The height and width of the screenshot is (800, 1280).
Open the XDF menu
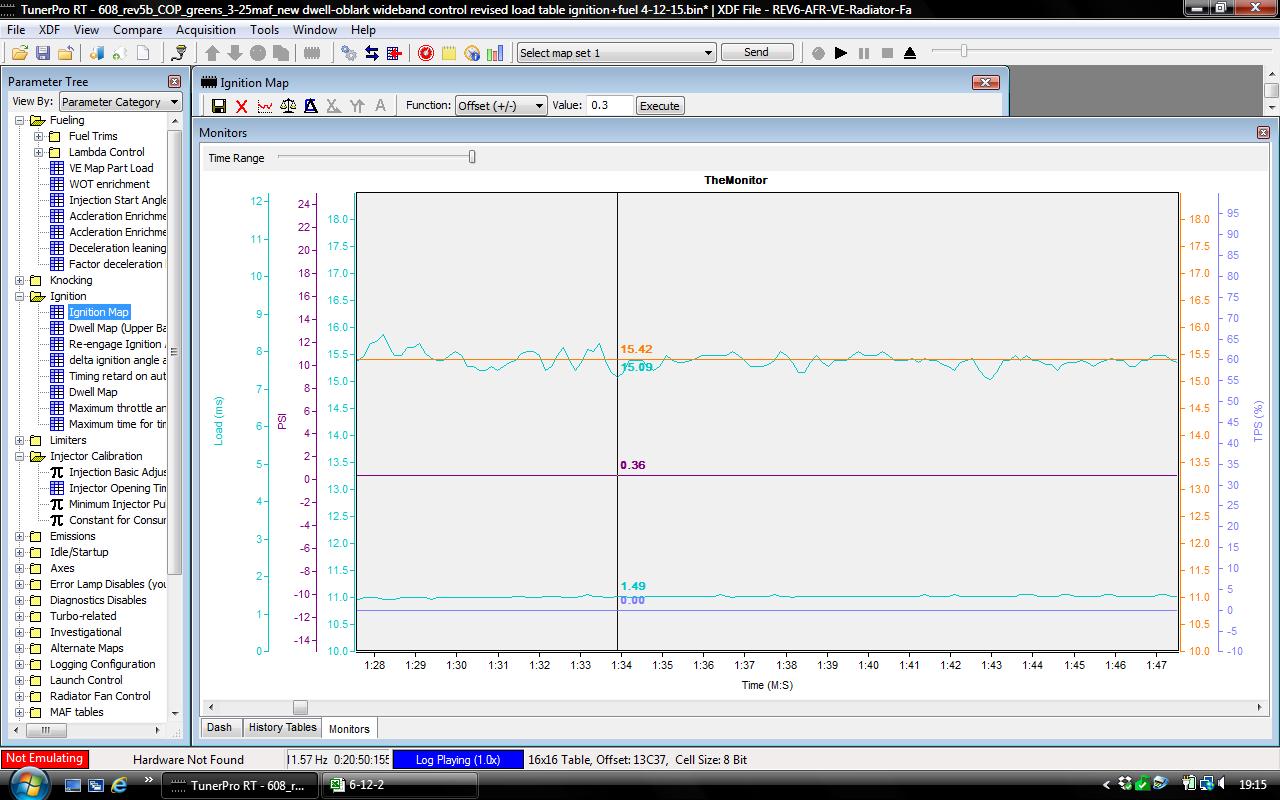coord(50,30)
